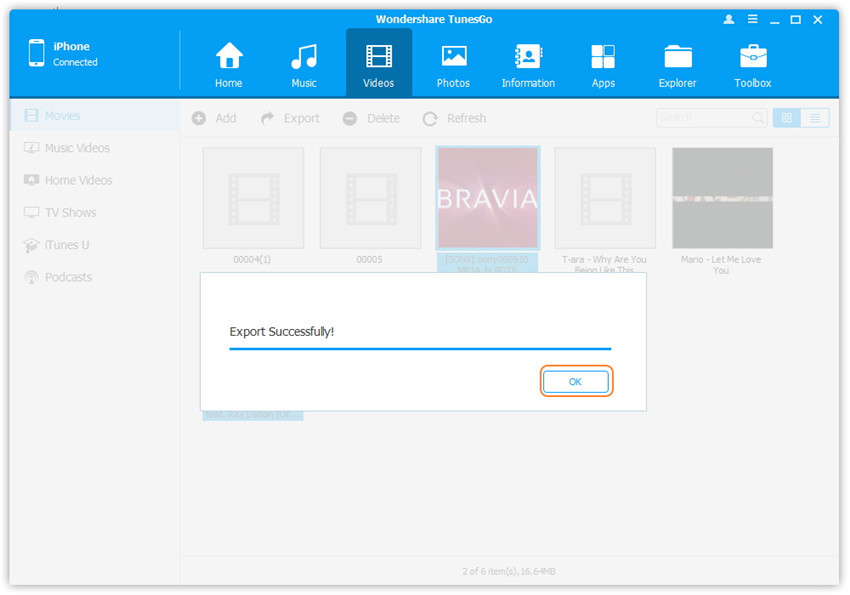Open TV Shows in the sidebar
Screen dimensions: 850x595
pos(70,213)
